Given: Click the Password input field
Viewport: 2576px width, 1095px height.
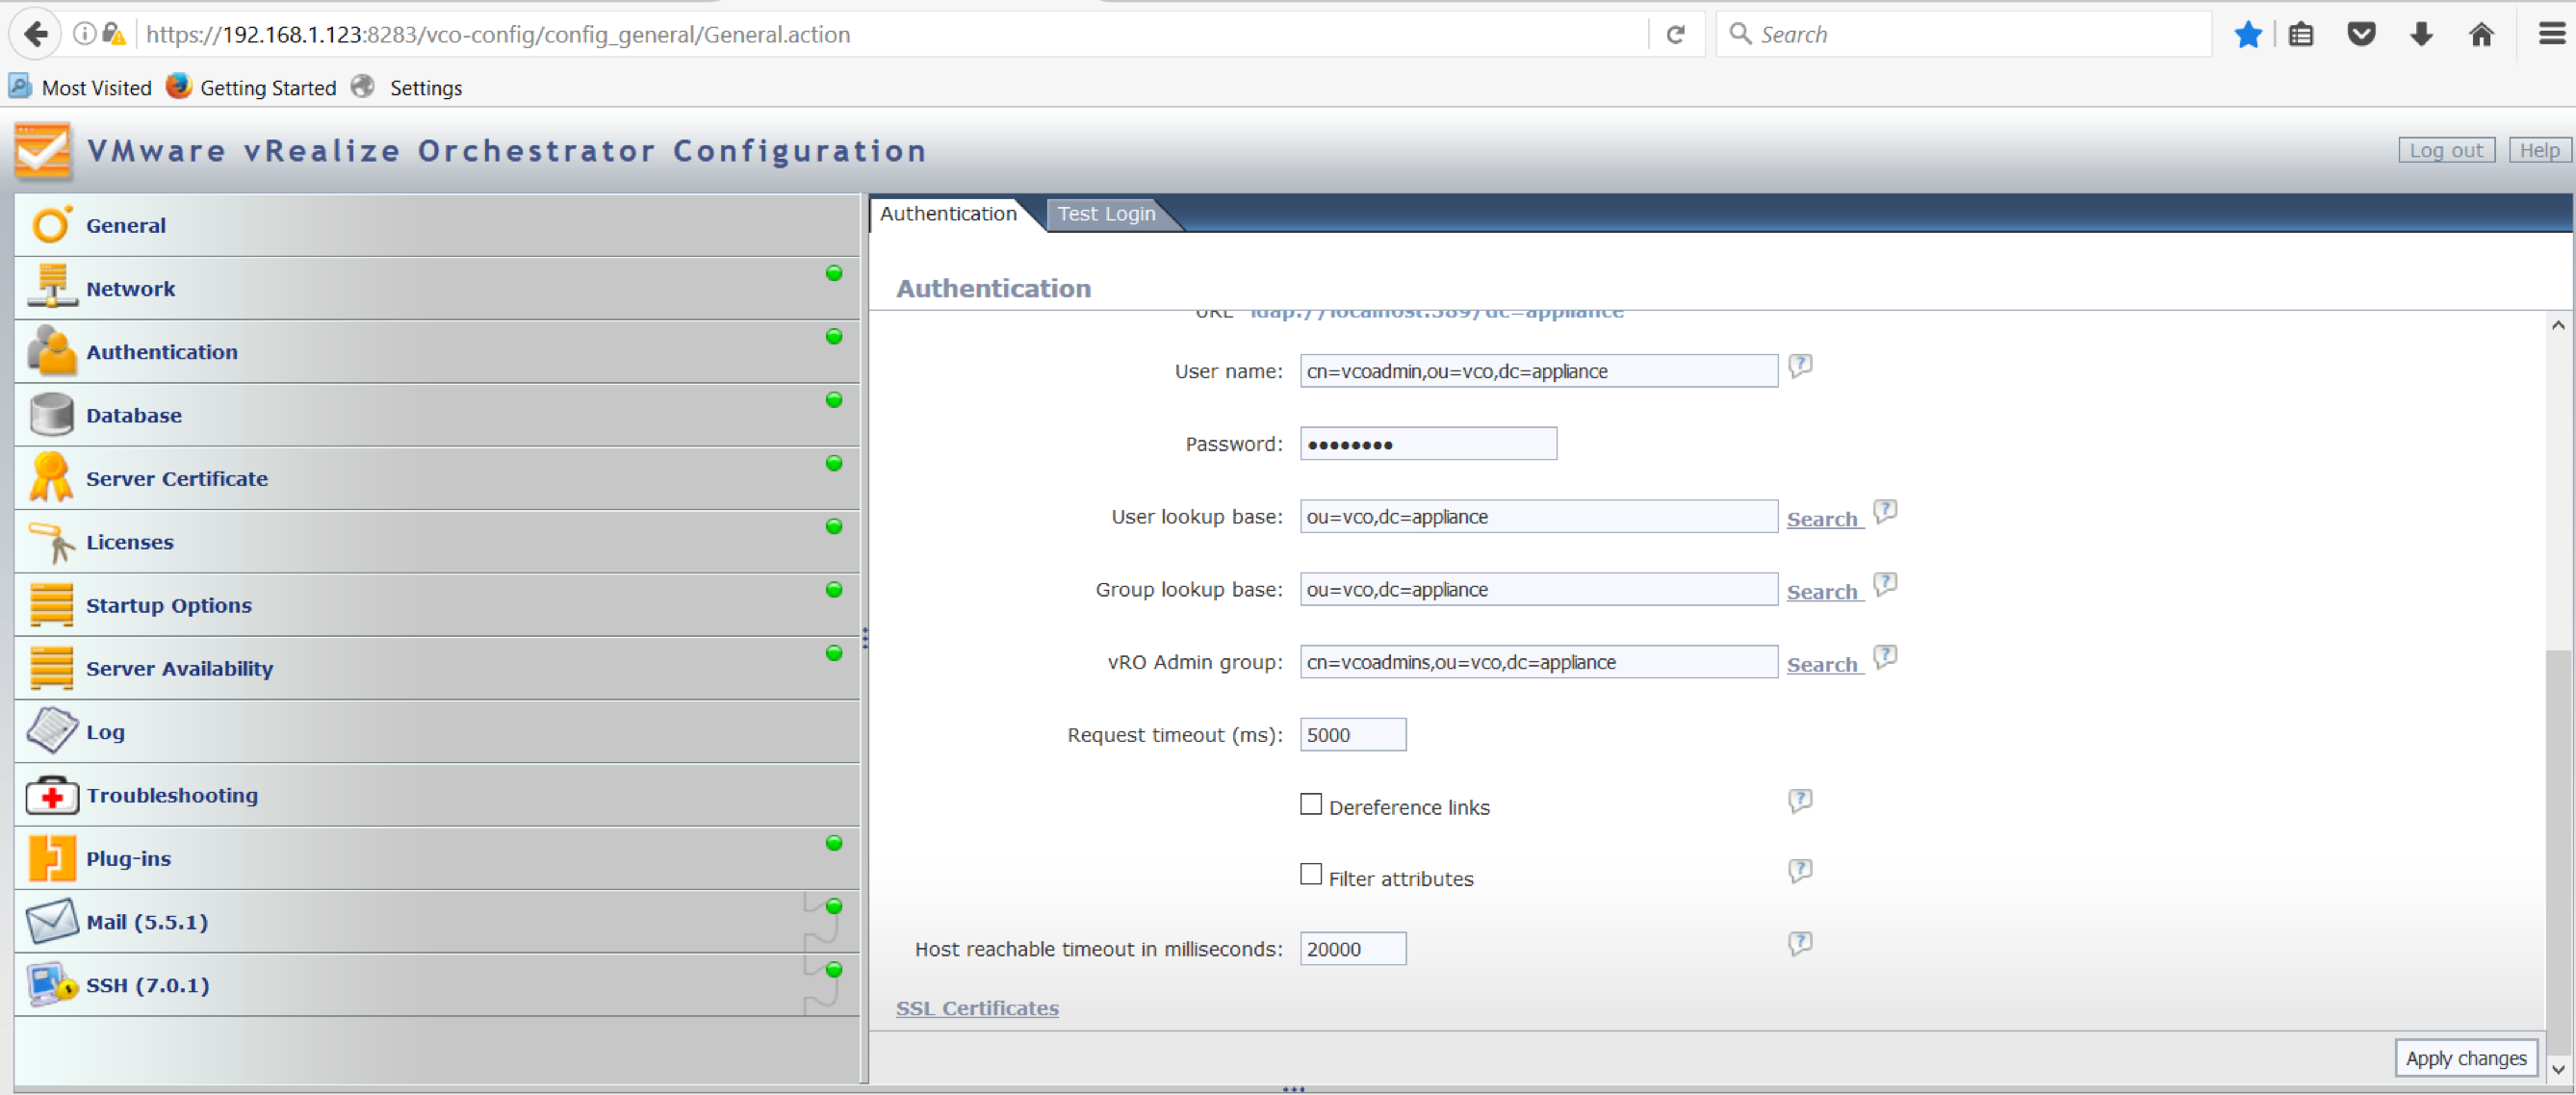Looking at the screenshot, I should click(1428, 444).
